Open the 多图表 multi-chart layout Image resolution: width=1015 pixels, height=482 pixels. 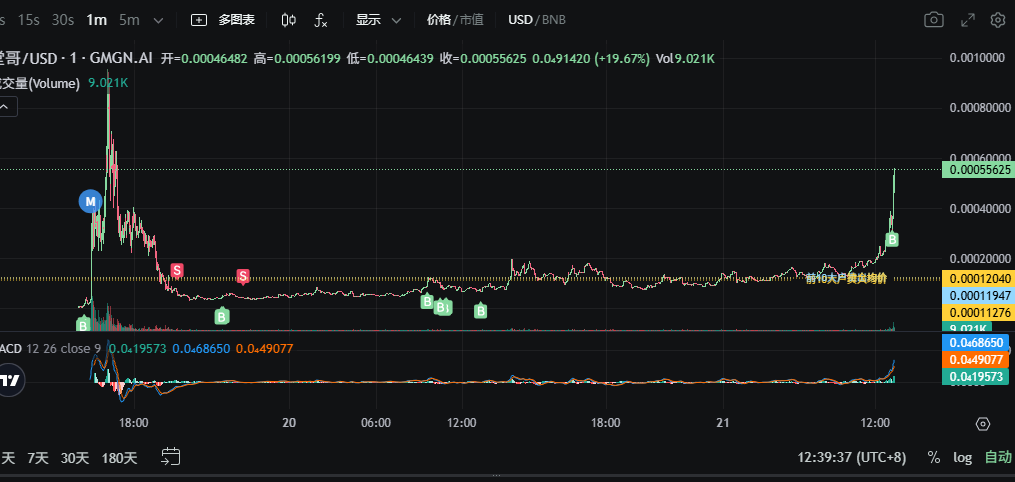[226, 20]
